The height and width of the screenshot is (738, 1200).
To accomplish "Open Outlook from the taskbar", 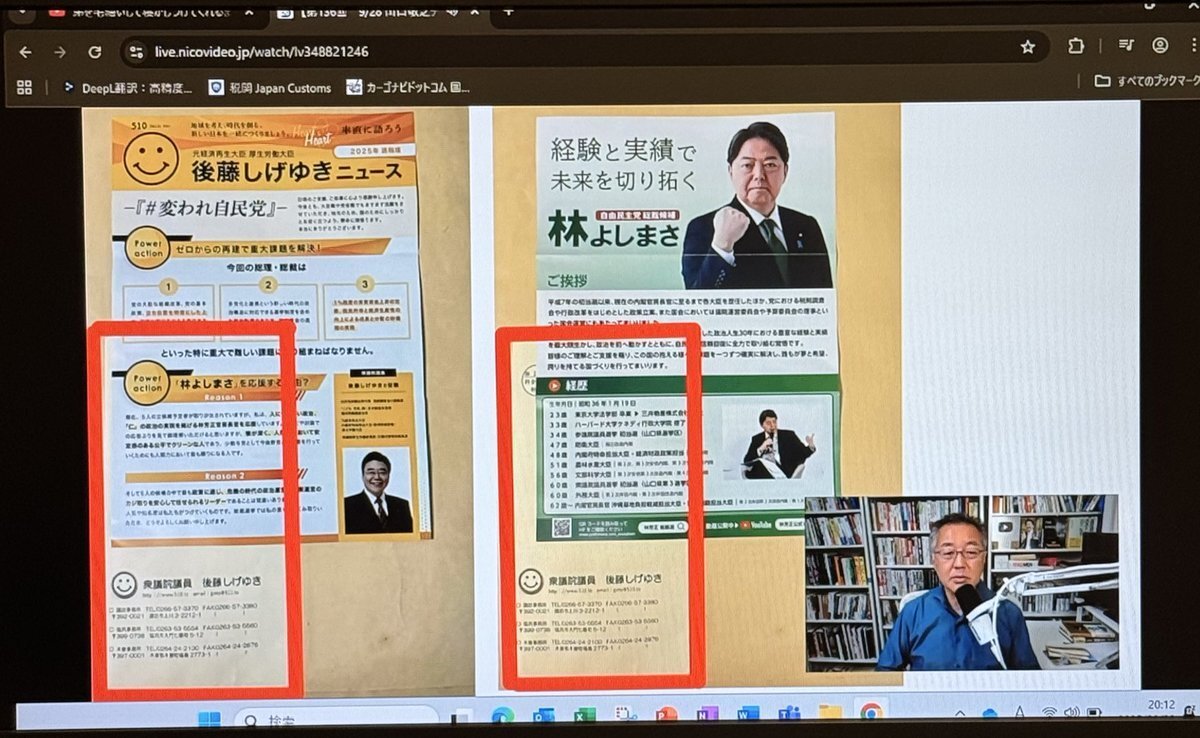I will (543, 716).
